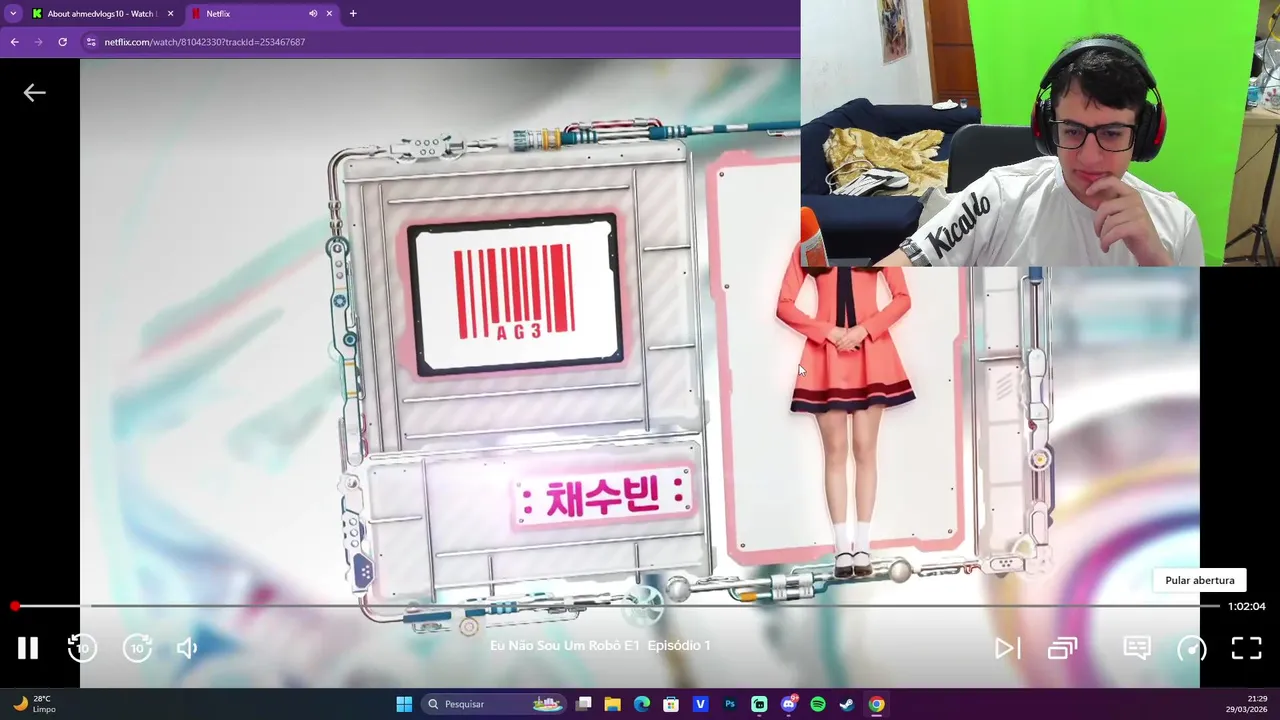This screenshot has width=1280, height=720.
Task: Open Microsoft Store from the taskbar
Action: coord(671,704)
